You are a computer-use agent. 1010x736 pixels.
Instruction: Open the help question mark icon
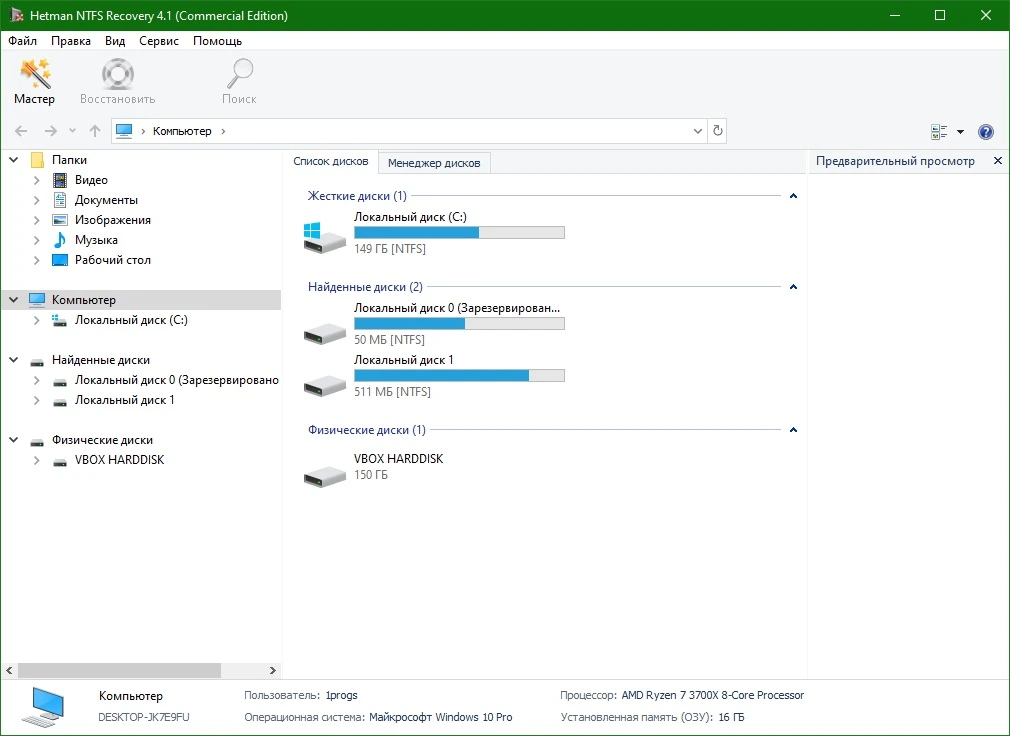point(986,132)
